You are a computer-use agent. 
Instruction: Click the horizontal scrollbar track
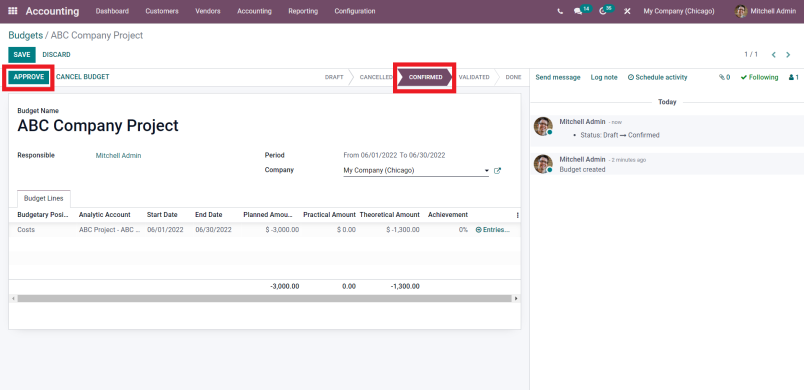coord(264,298)
